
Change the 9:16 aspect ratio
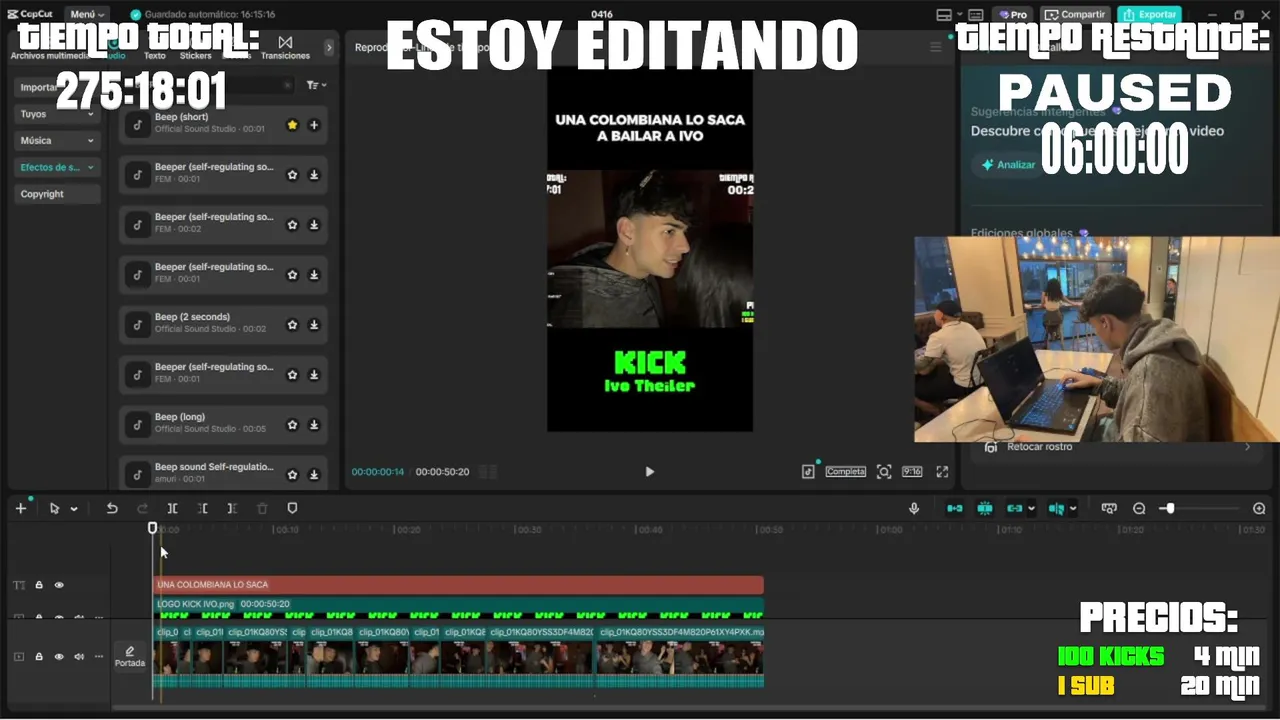coord(912,471)
